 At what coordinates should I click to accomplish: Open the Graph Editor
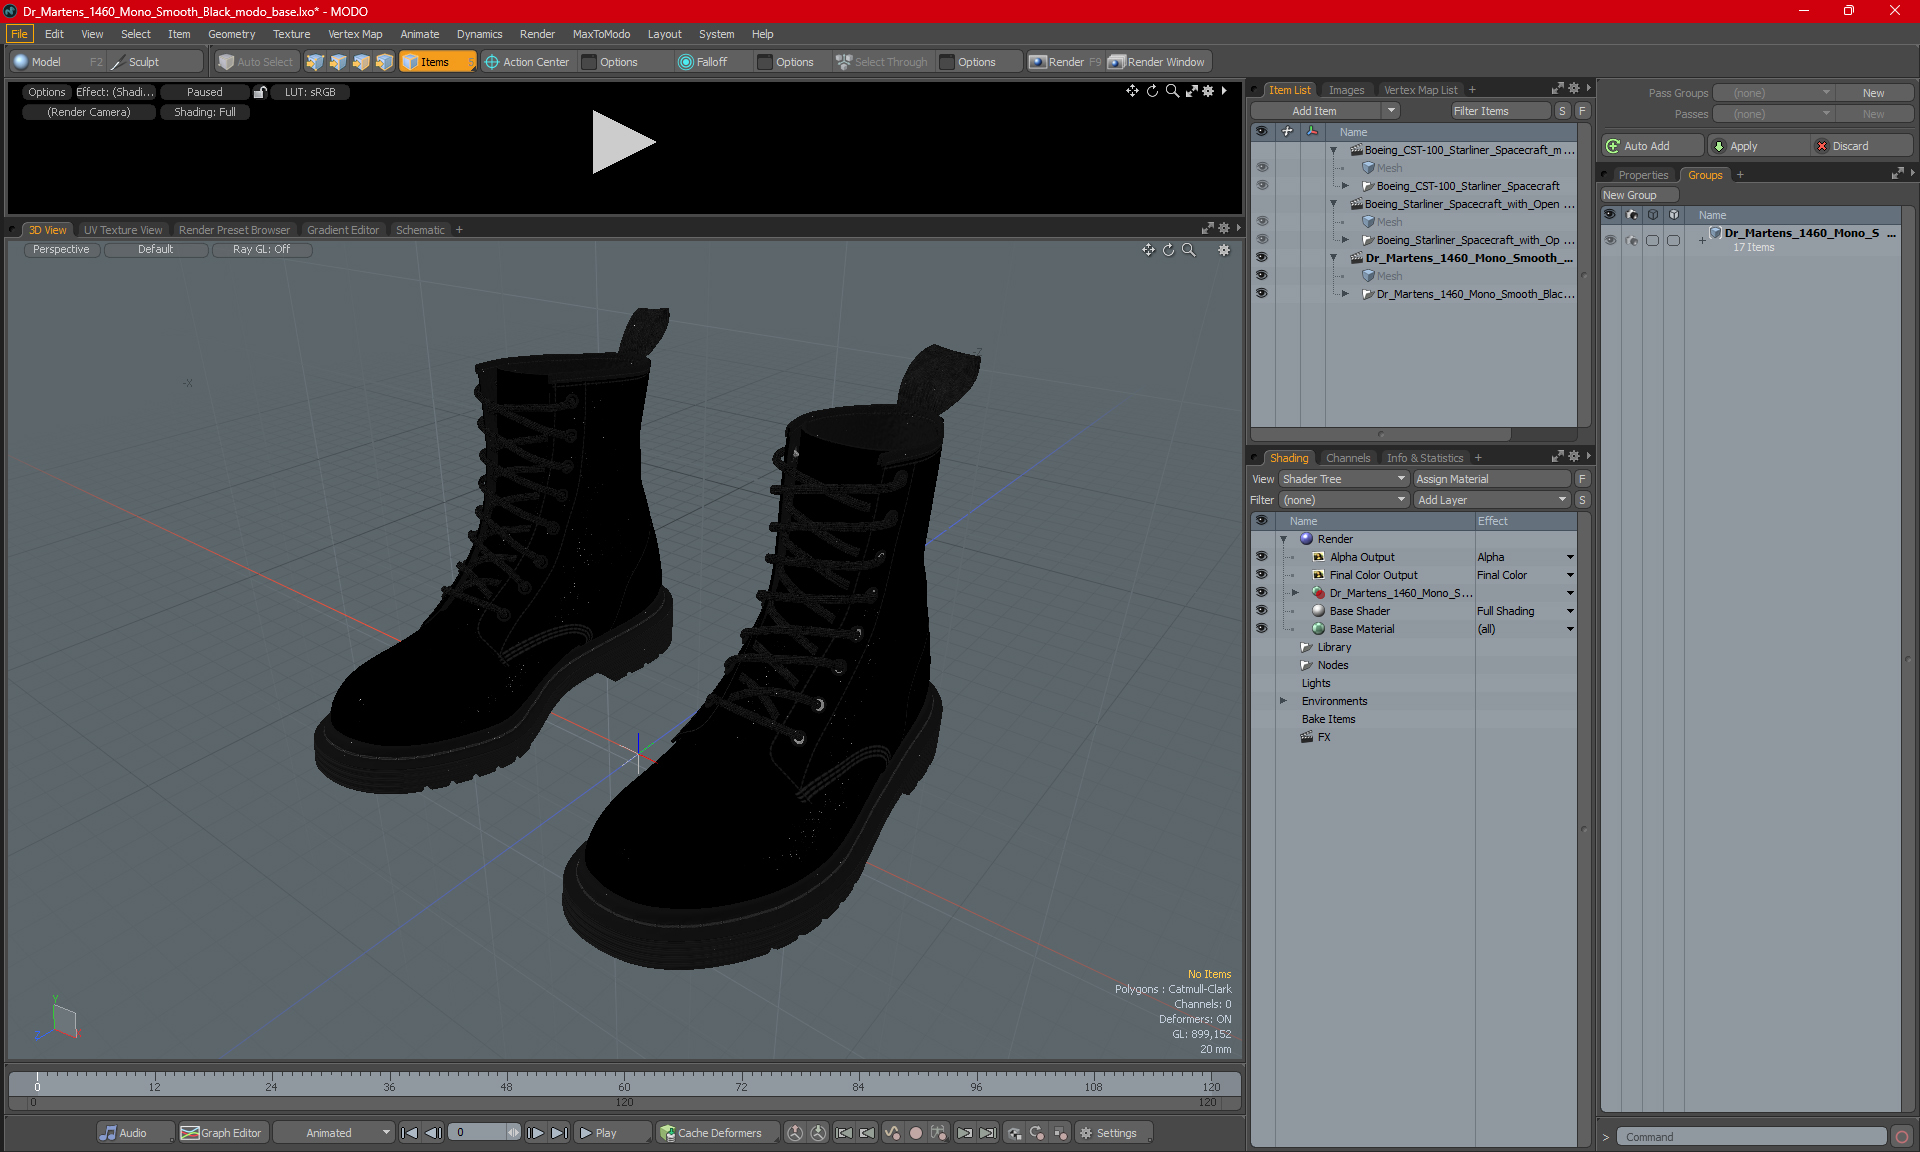[x=222, y=1133]
